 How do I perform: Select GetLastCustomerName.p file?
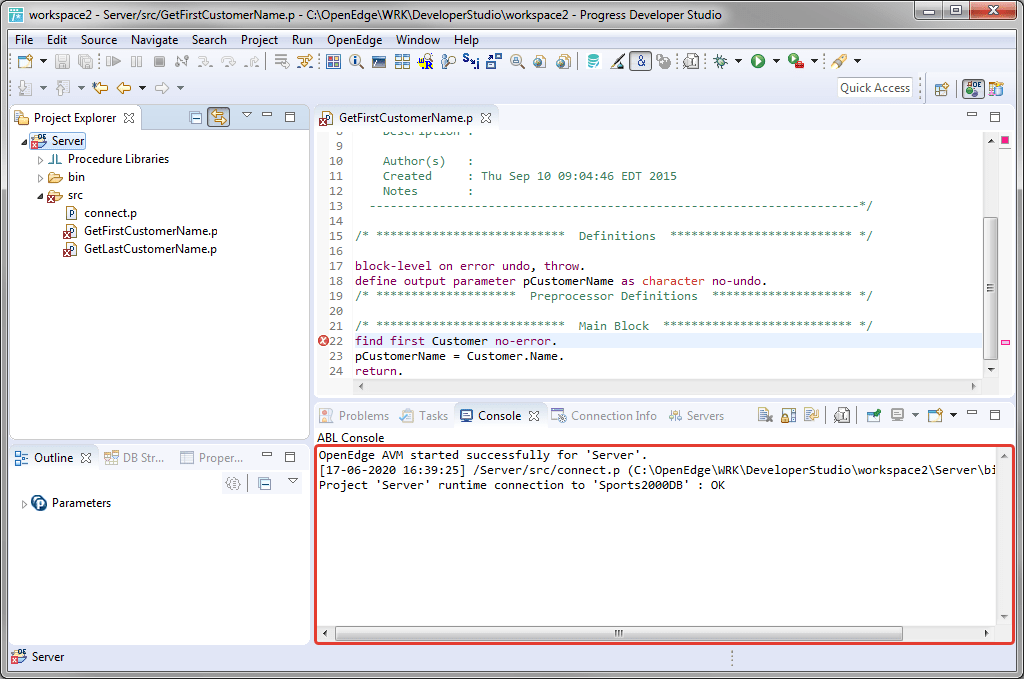150,249
